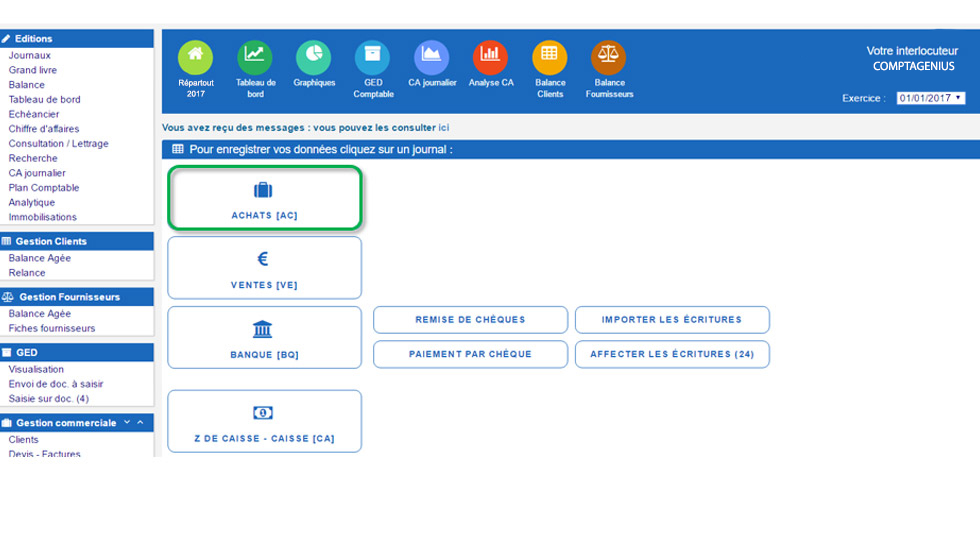Open the Tableau de bord chart icon

(254, 57)
